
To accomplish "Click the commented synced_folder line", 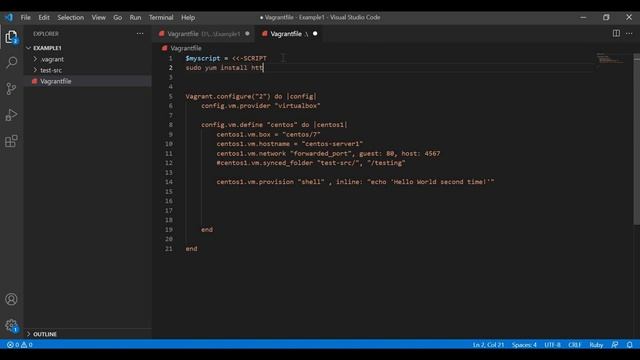I will click(x=311, y=163).
